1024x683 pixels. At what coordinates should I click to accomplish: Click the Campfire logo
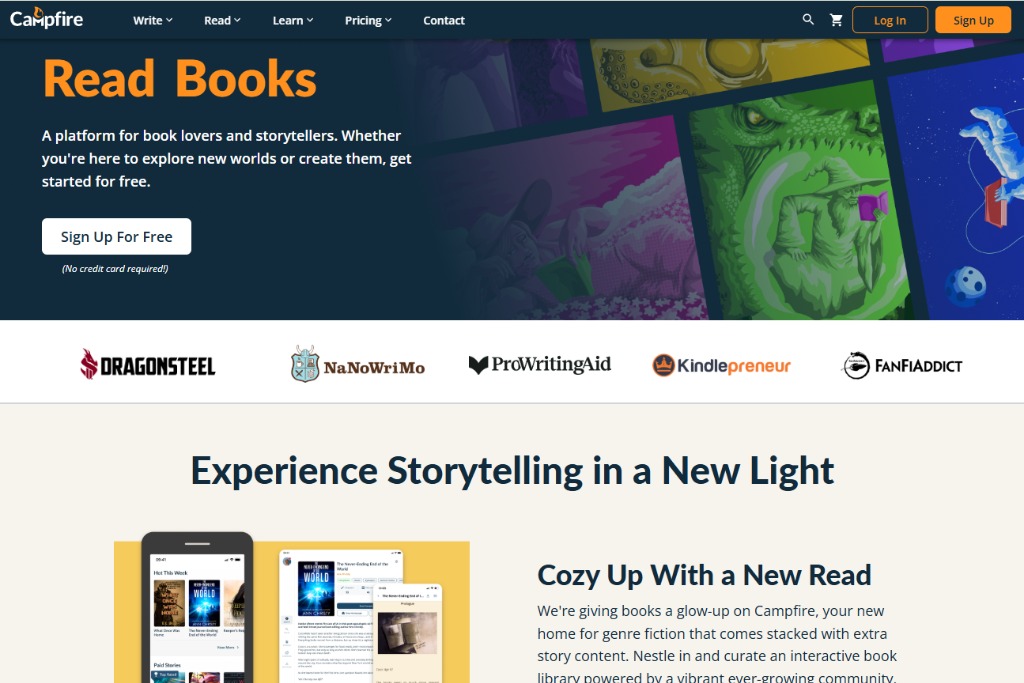(46, 18)
